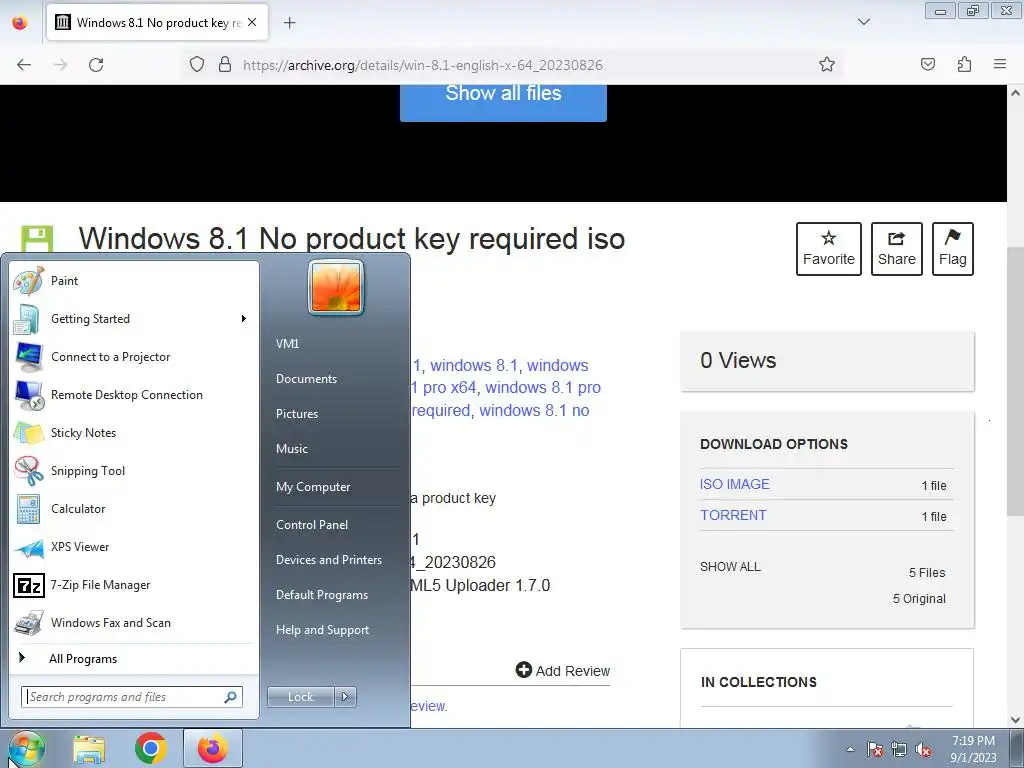The image size is (1024, 768).
Task: Click the user account picture
Action: [x=336, y=287]
